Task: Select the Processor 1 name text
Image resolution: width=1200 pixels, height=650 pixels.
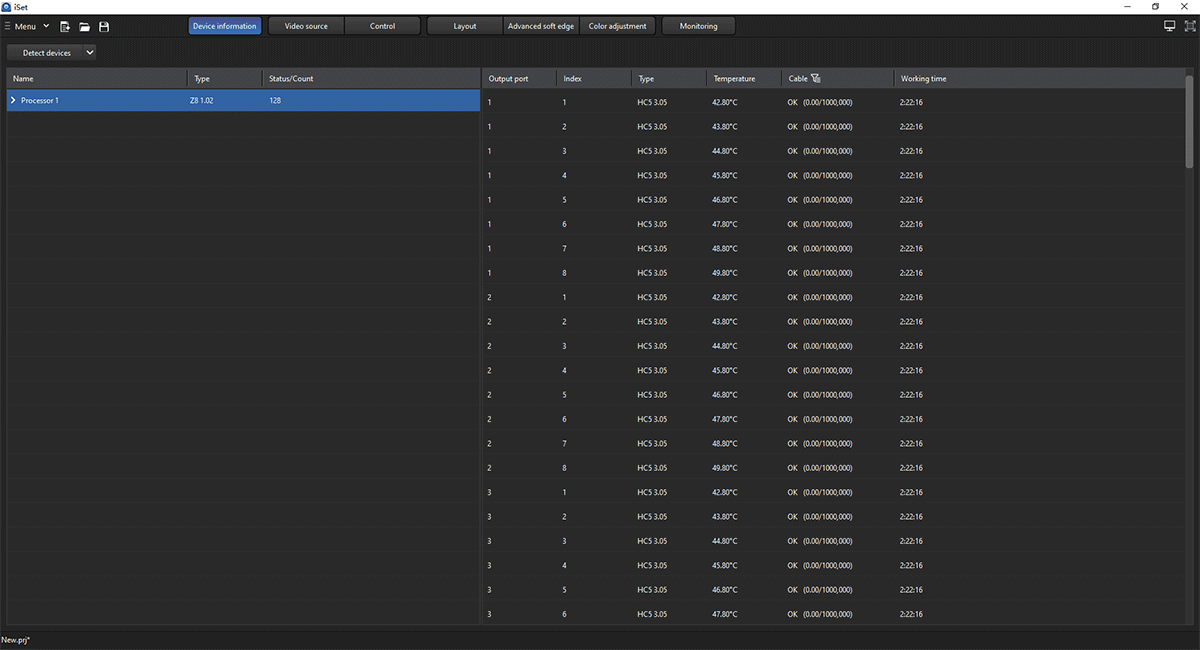Action: 40,100
